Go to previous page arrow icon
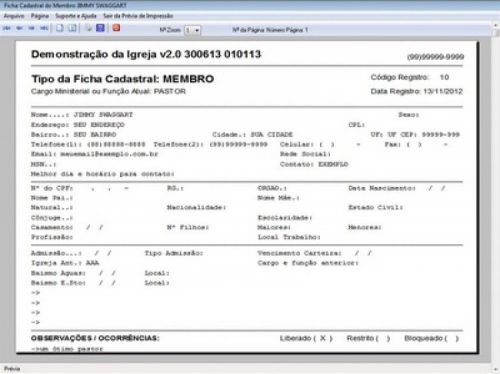 tap(19, 28)
